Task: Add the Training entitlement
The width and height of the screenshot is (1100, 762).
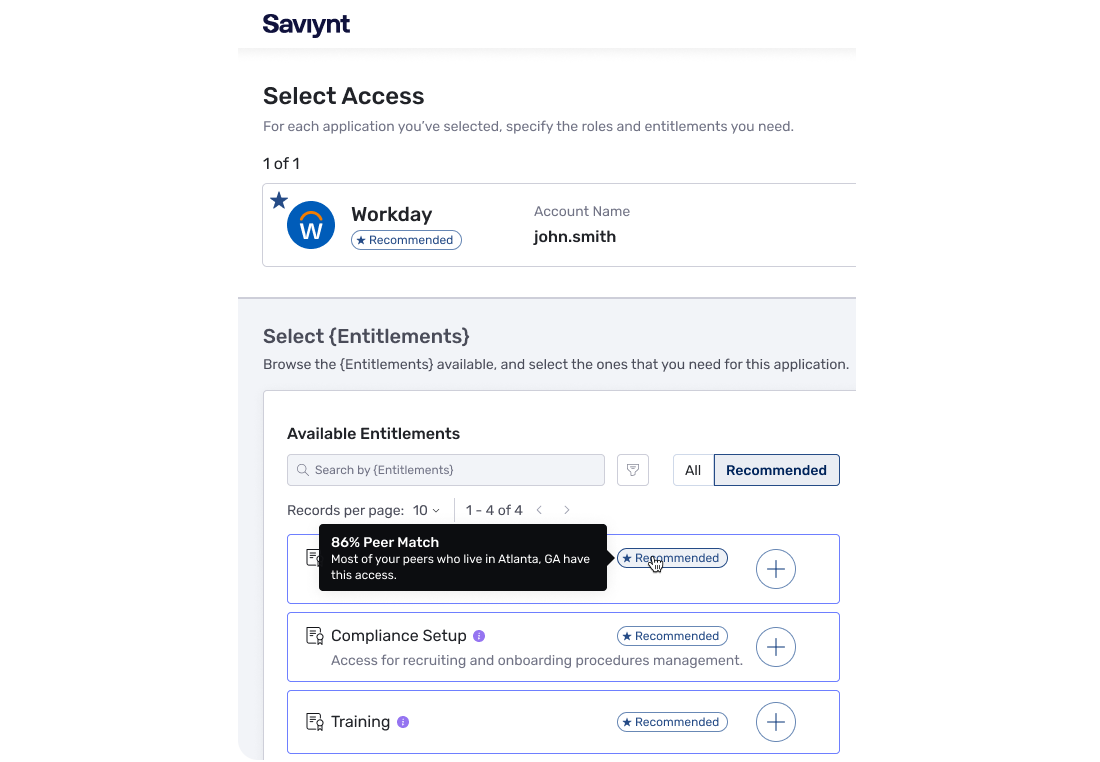Action: pos(775,721)
